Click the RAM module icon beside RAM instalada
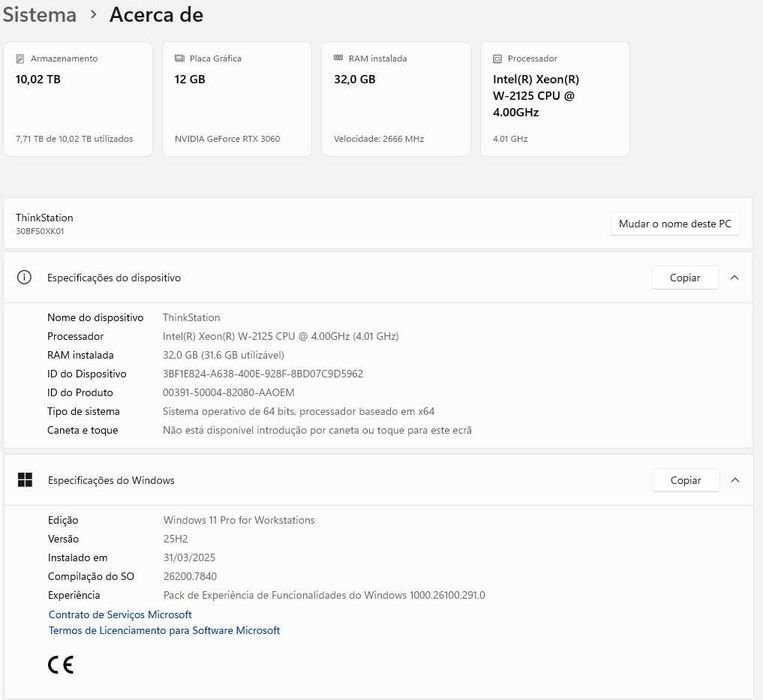Screen dimensions: 763x700 click(338, 58)
